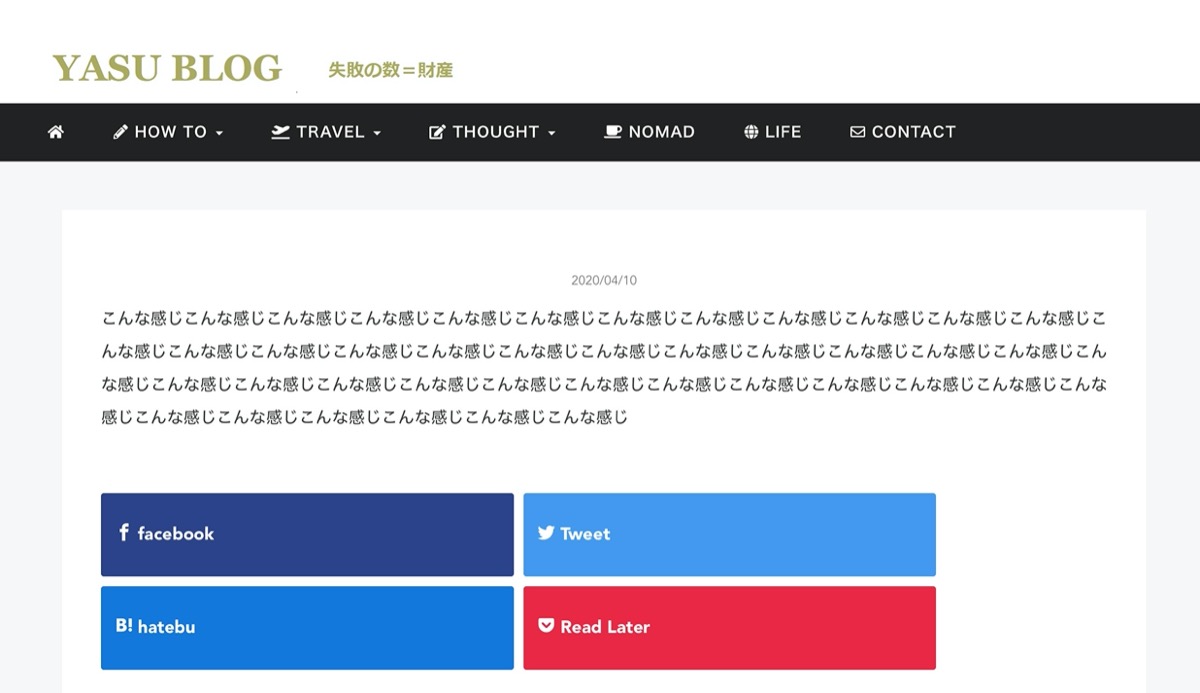
Task: Expand the TRAVEL dropdown arrow
Action: point(377,133)
